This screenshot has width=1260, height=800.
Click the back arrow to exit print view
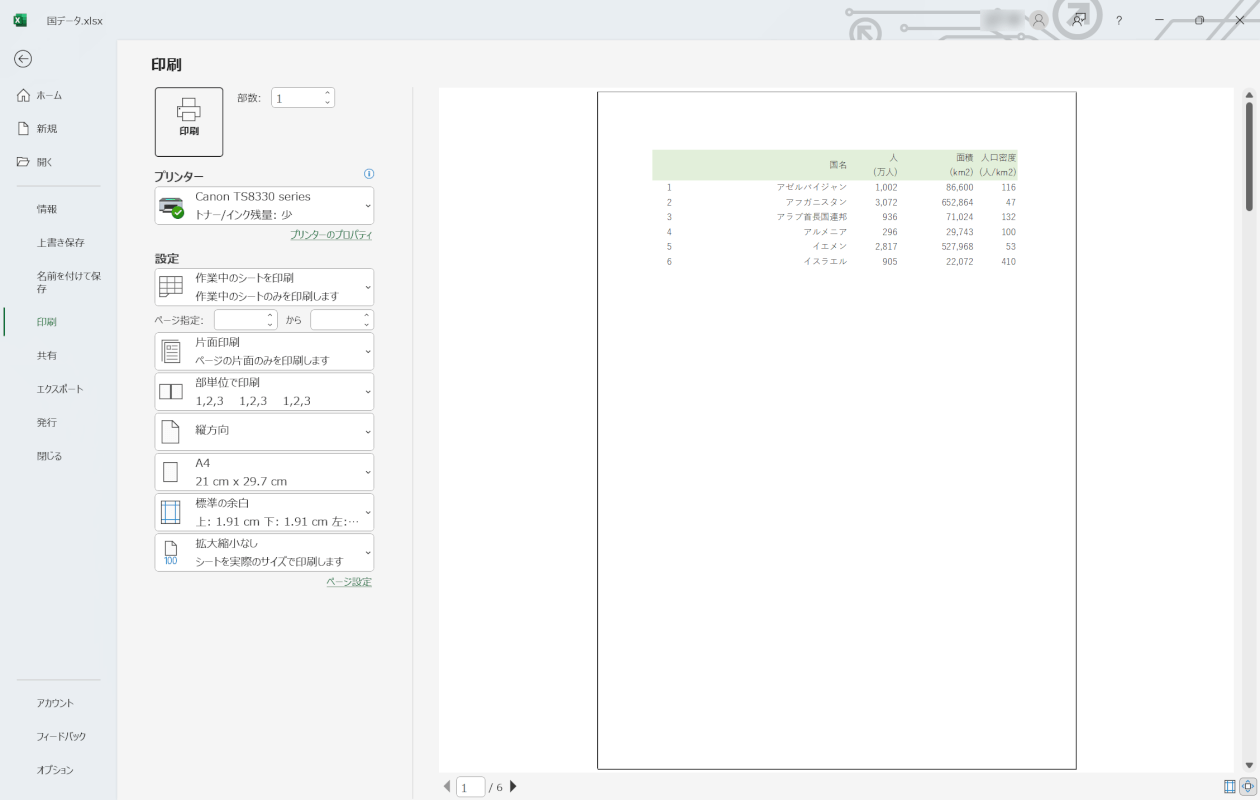click(x=22, y=59)
